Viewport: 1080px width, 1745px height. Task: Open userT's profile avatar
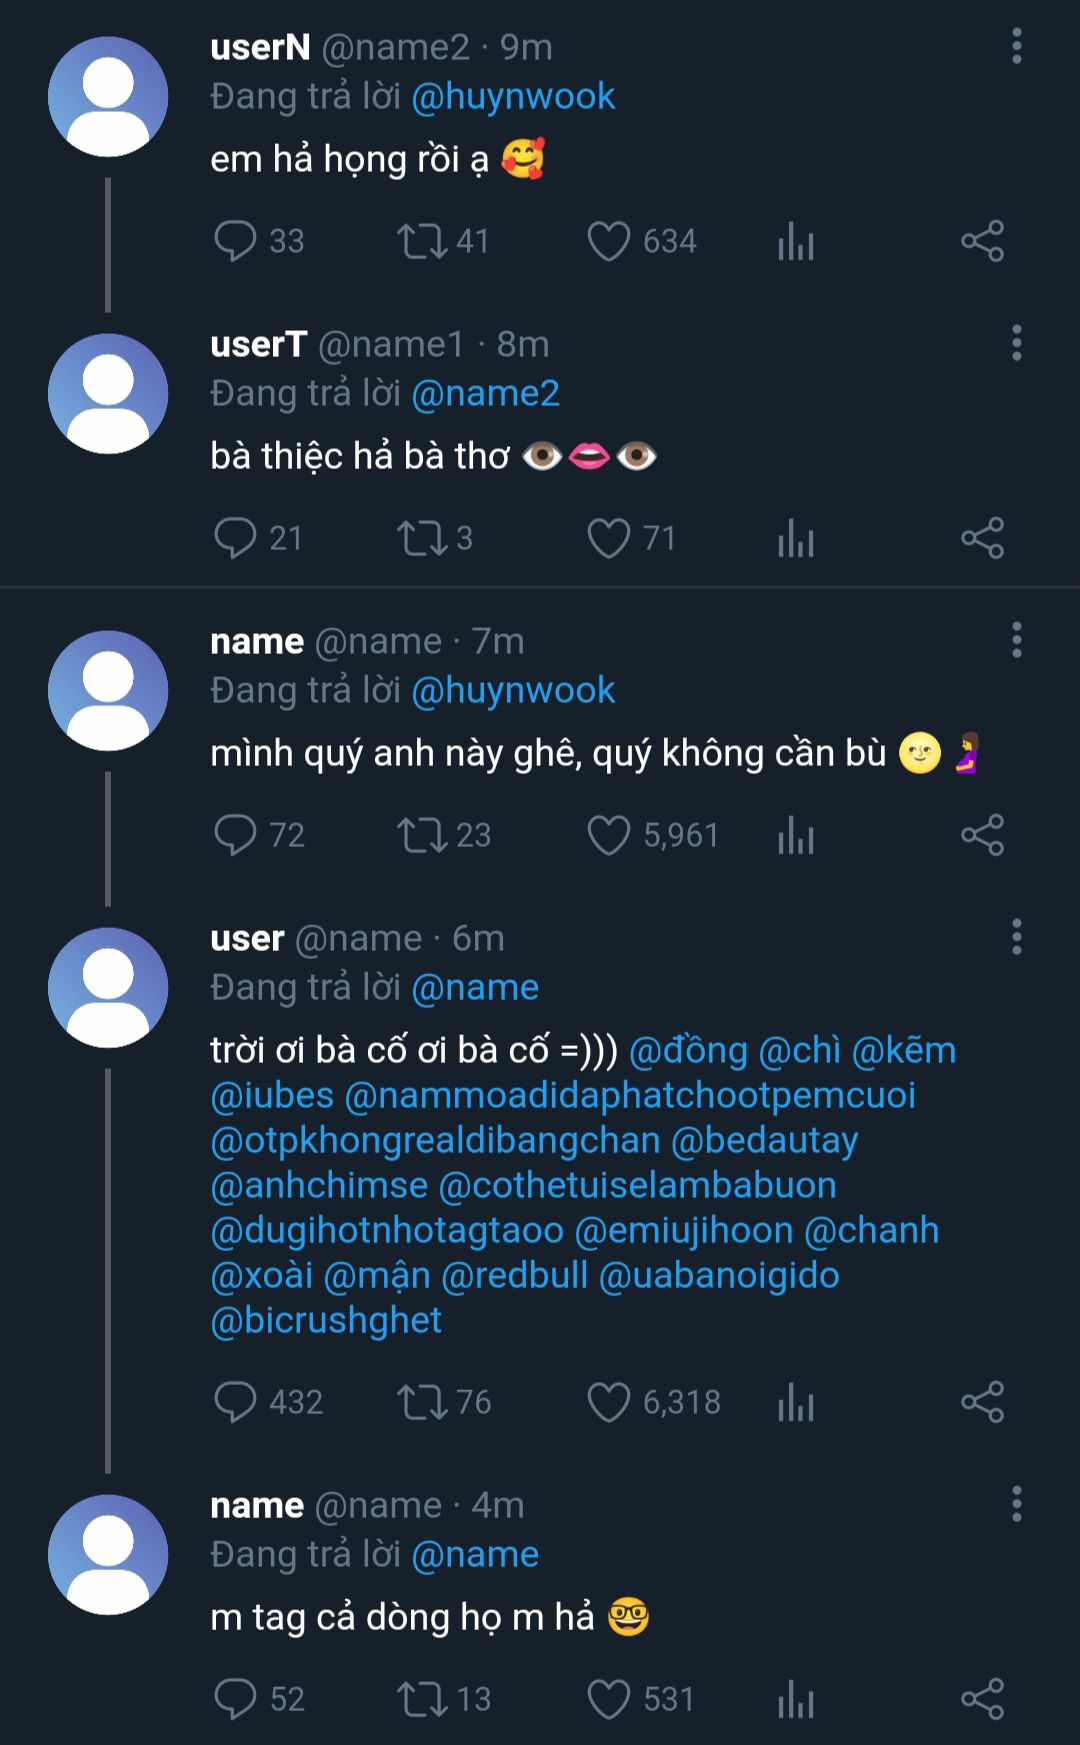click(x=108, y=394)
